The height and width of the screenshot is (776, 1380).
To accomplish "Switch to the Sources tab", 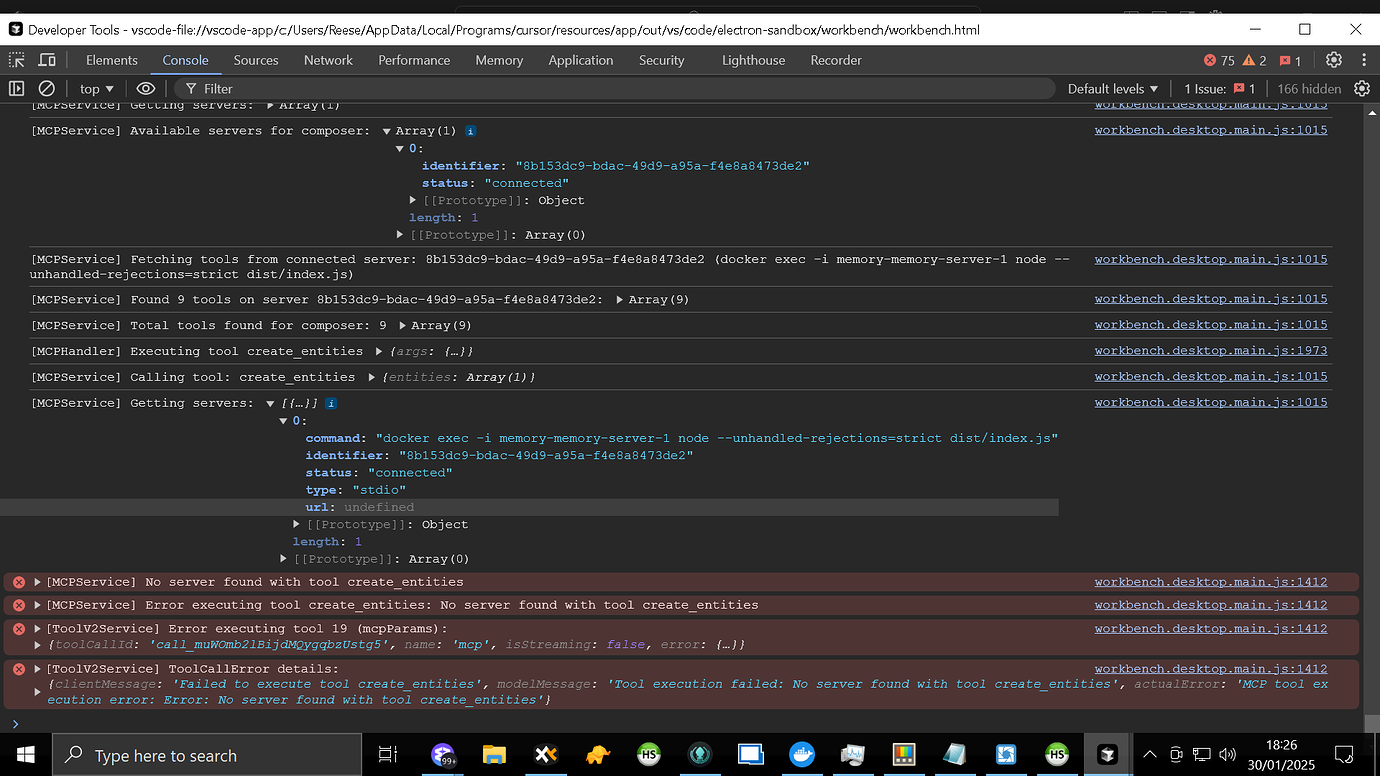I will click(x=256, y=60).
